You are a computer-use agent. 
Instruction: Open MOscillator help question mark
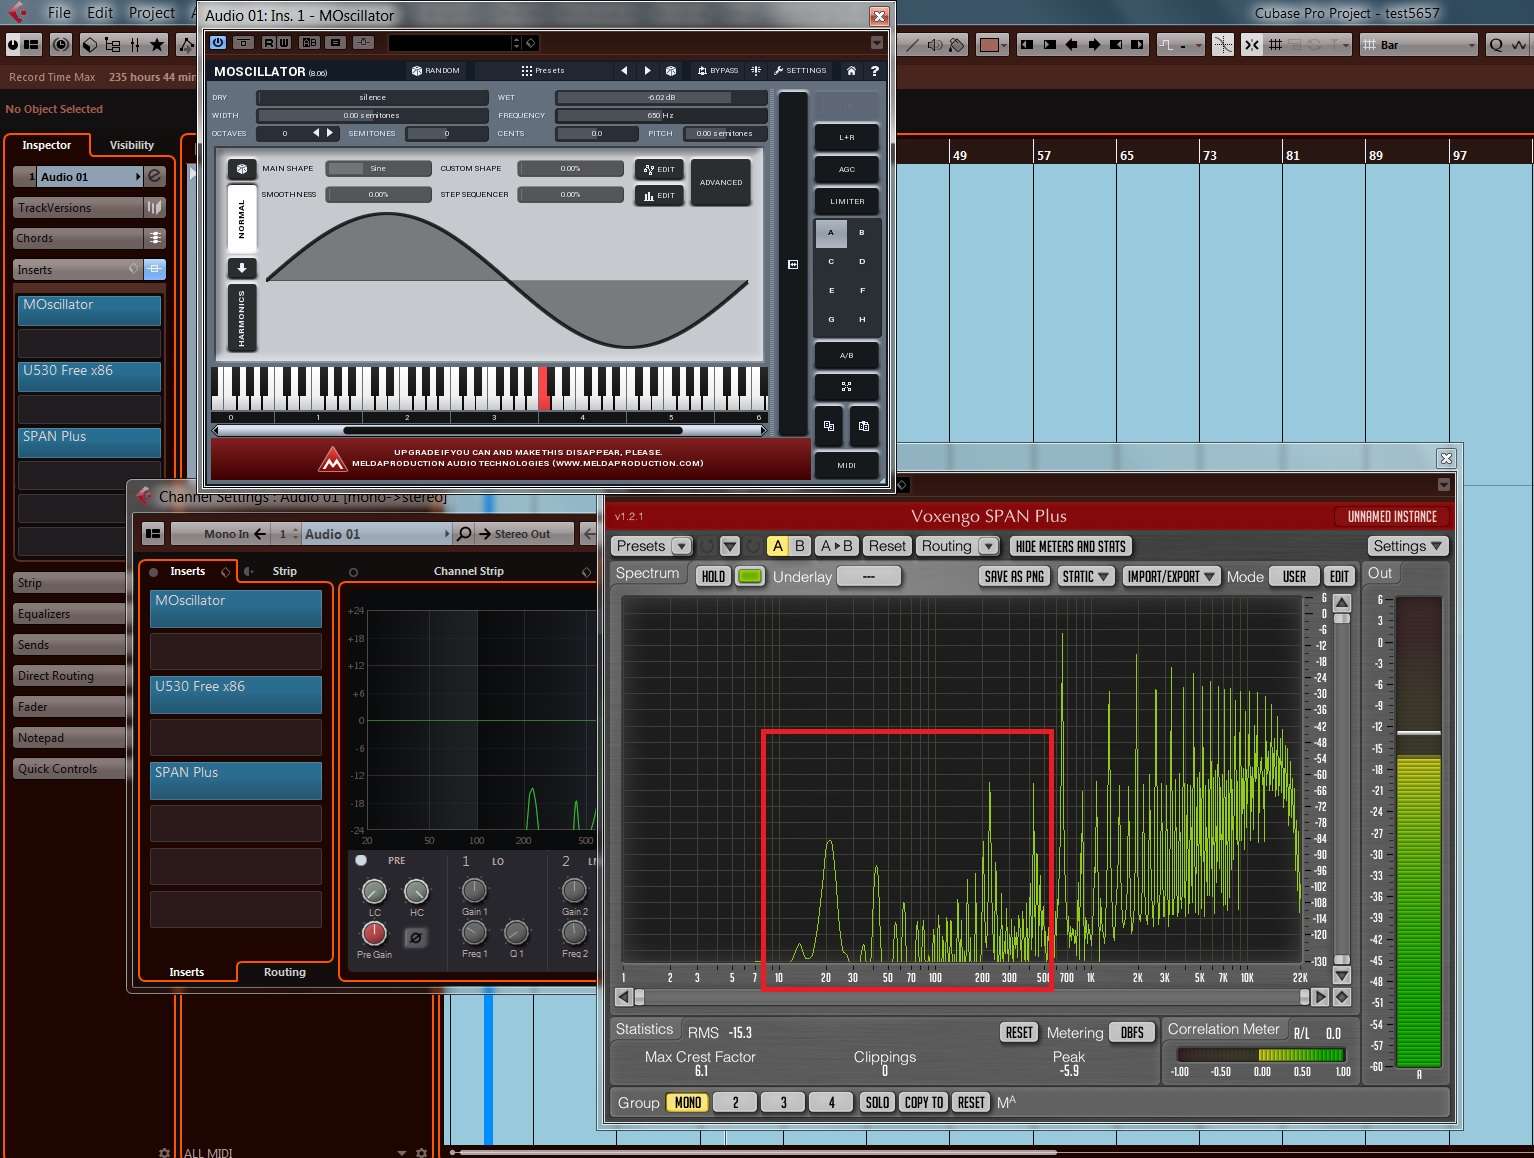coord(874,71)
